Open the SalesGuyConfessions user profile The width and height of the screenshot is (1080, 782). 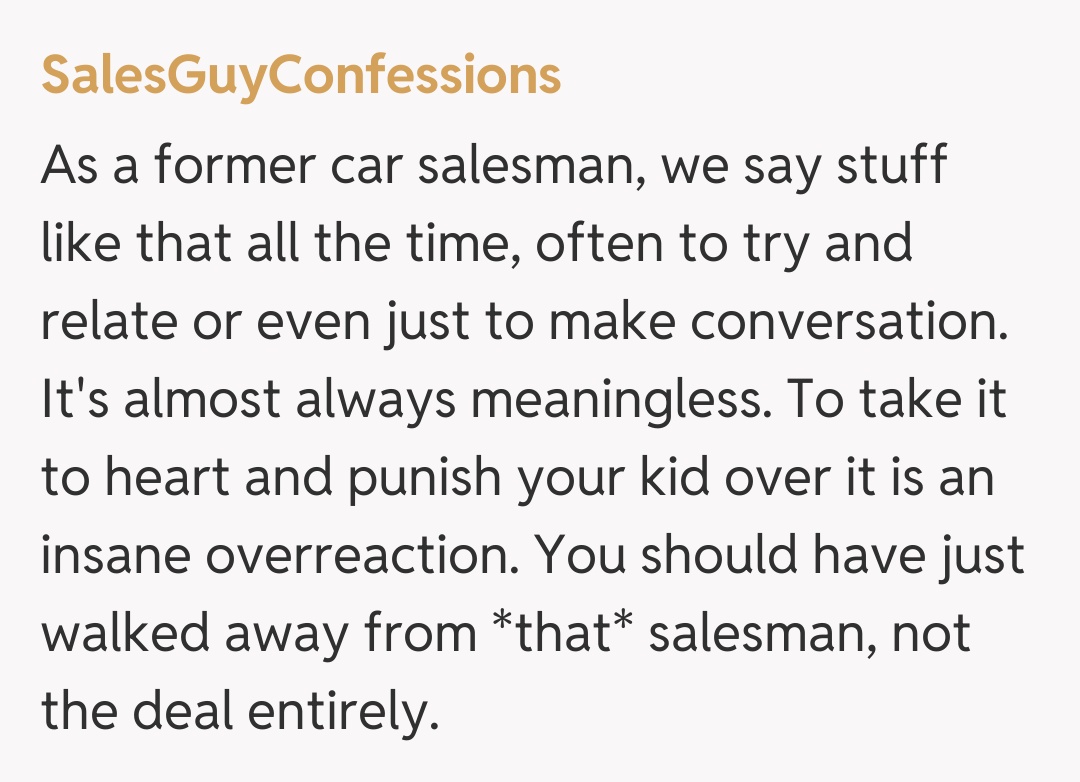tap(301, 75)
